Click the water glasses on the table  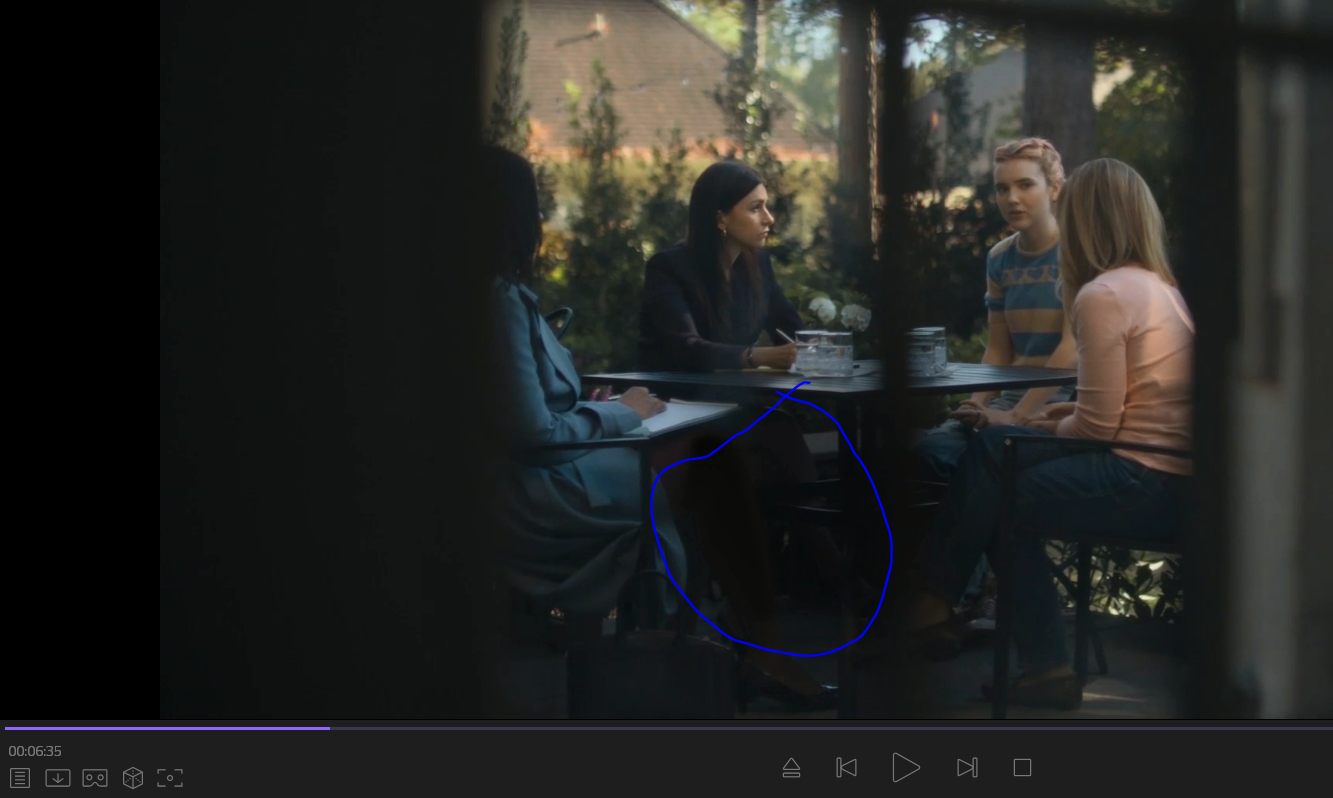pos(825,353)
